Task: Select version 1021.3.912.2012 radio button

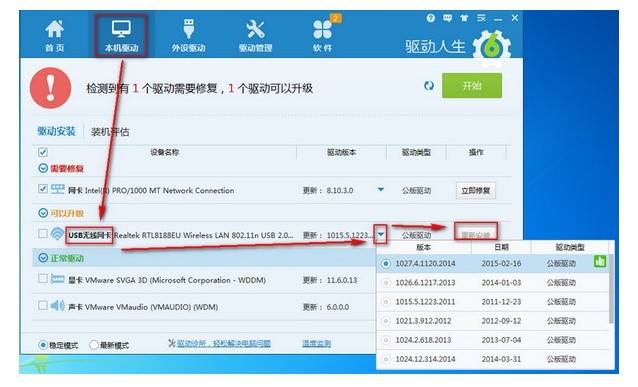Action: pos(386,321)
